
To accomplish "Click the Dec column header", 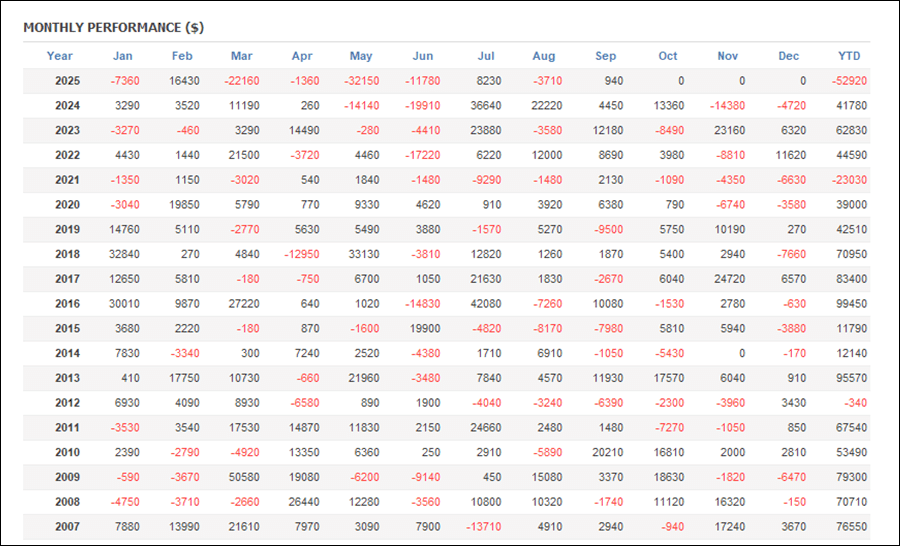I will coord(789,56).
